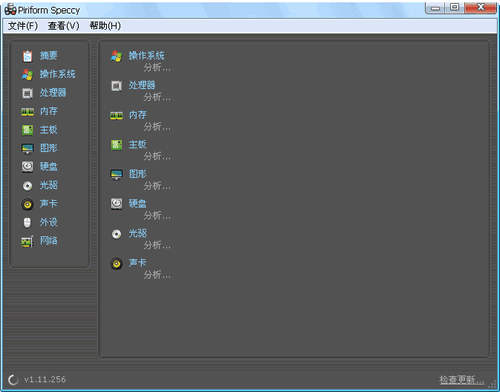This screenshot has width=500, height=392.
Task: Click 分析... text under 图形
Action: pos(157,186)
